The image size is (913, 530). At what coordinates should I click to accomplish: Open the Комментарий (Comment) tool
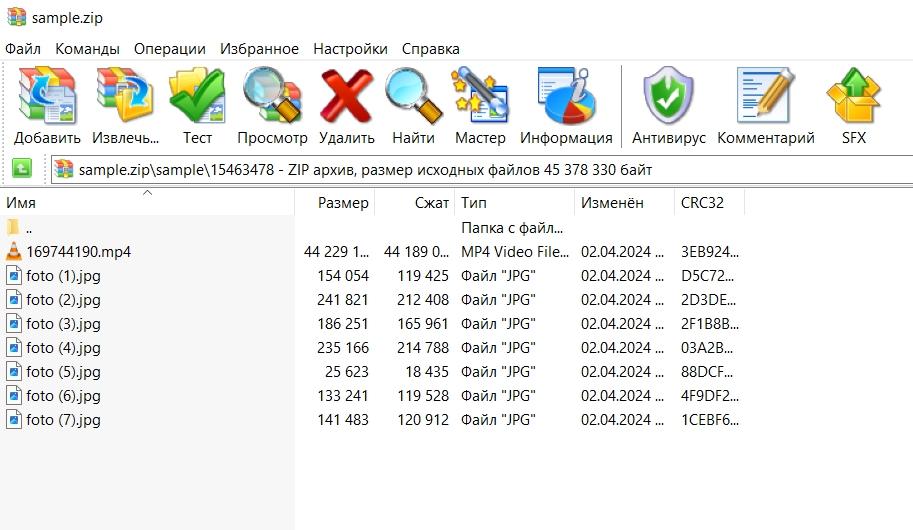(x=765, y=97)
